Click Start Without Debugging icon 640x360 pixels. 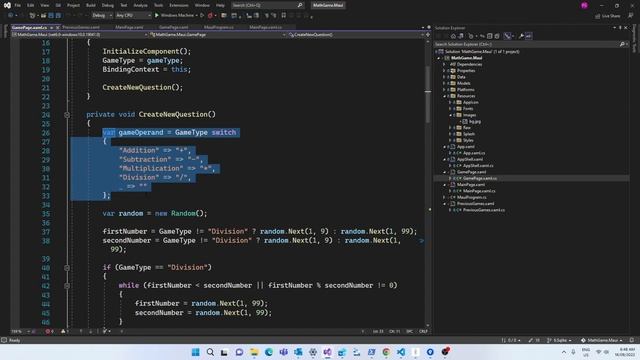[202, 16]
